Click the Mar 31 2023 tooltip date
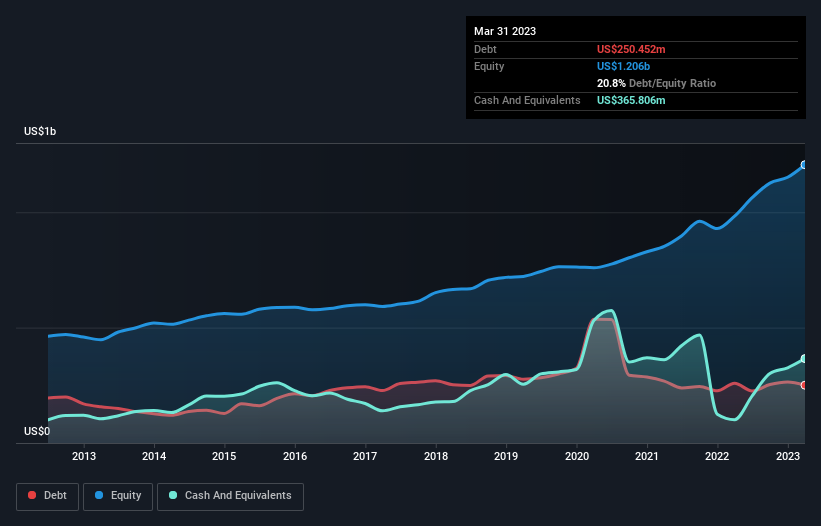This screenshot has width=821, height=526. click(x=505, y=31)
